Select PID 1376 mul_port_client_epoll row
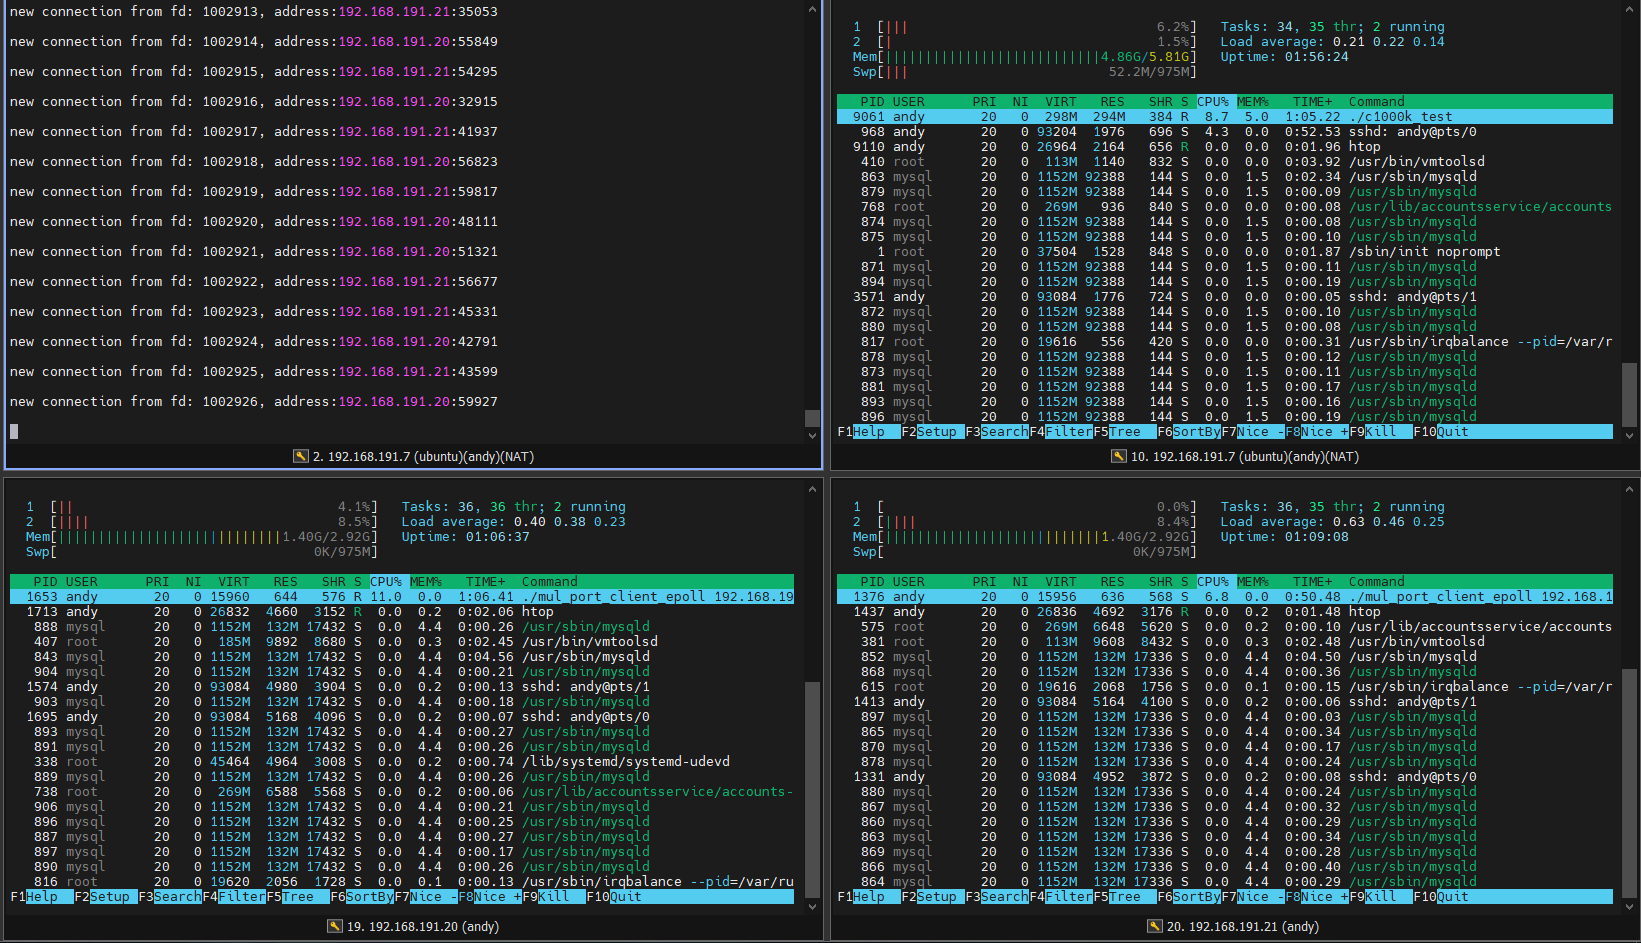 [x=1225, y=597]
